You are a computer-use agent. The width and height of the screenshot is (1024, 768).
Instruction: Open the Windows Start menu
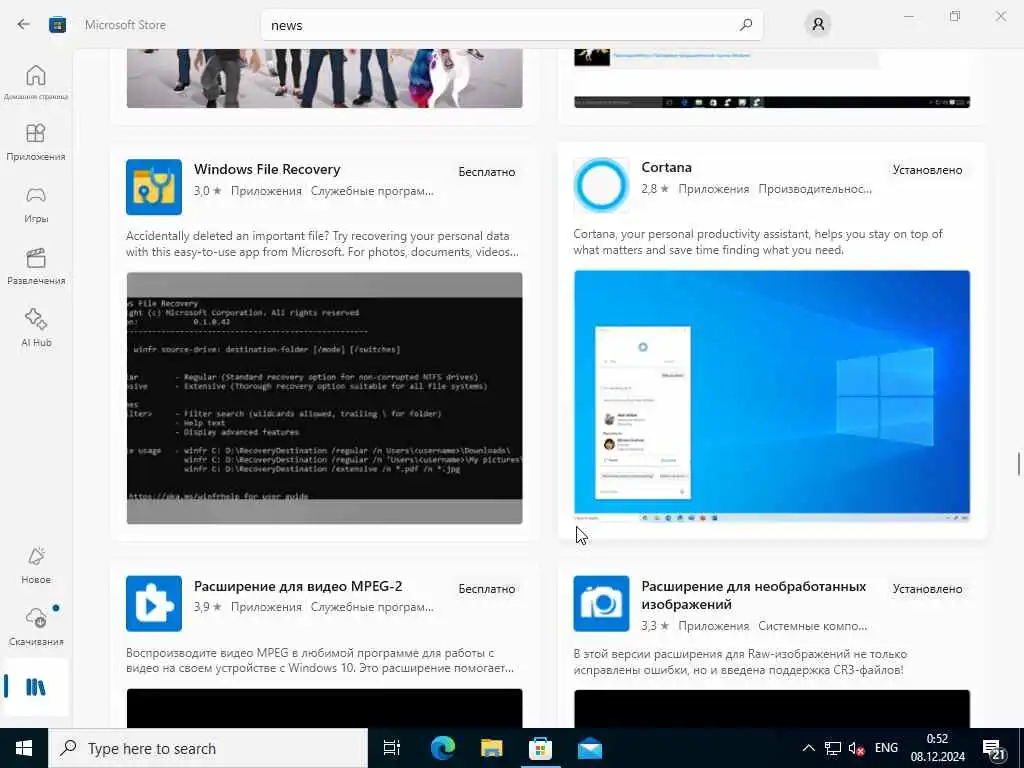click(x=24, y=748)
